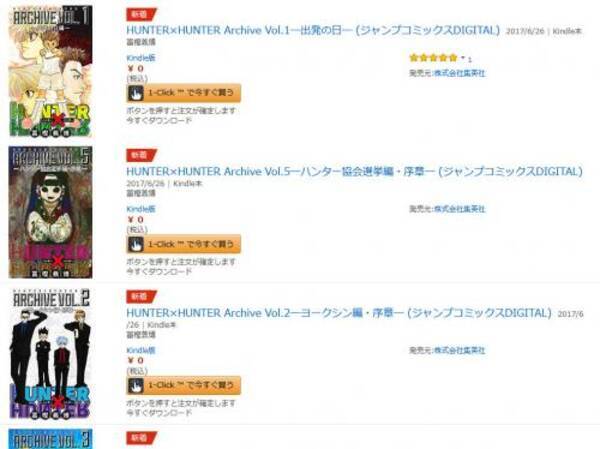Open the 株式会社集英社 seller link for Vol.2
This screenshot has height=449, width=600.
[459, 350]
